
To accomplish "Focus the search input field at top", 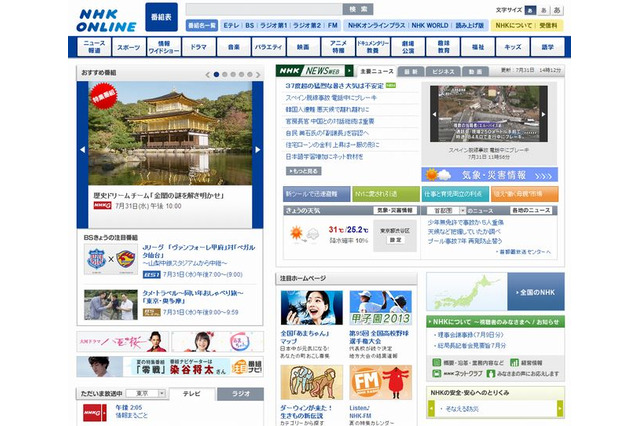I will pos(264,9).
